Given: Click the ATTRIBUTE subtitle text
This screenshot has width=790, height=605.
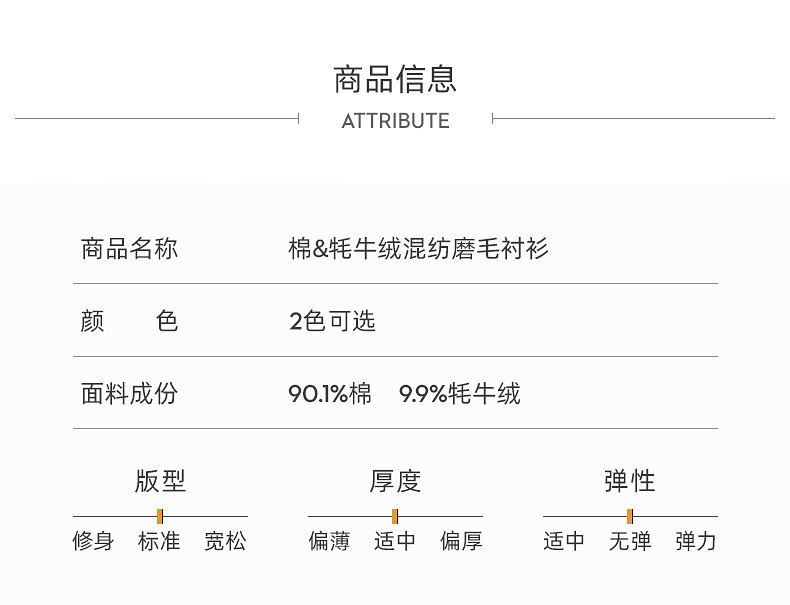Looking at the screenshot, I should 395,121.
